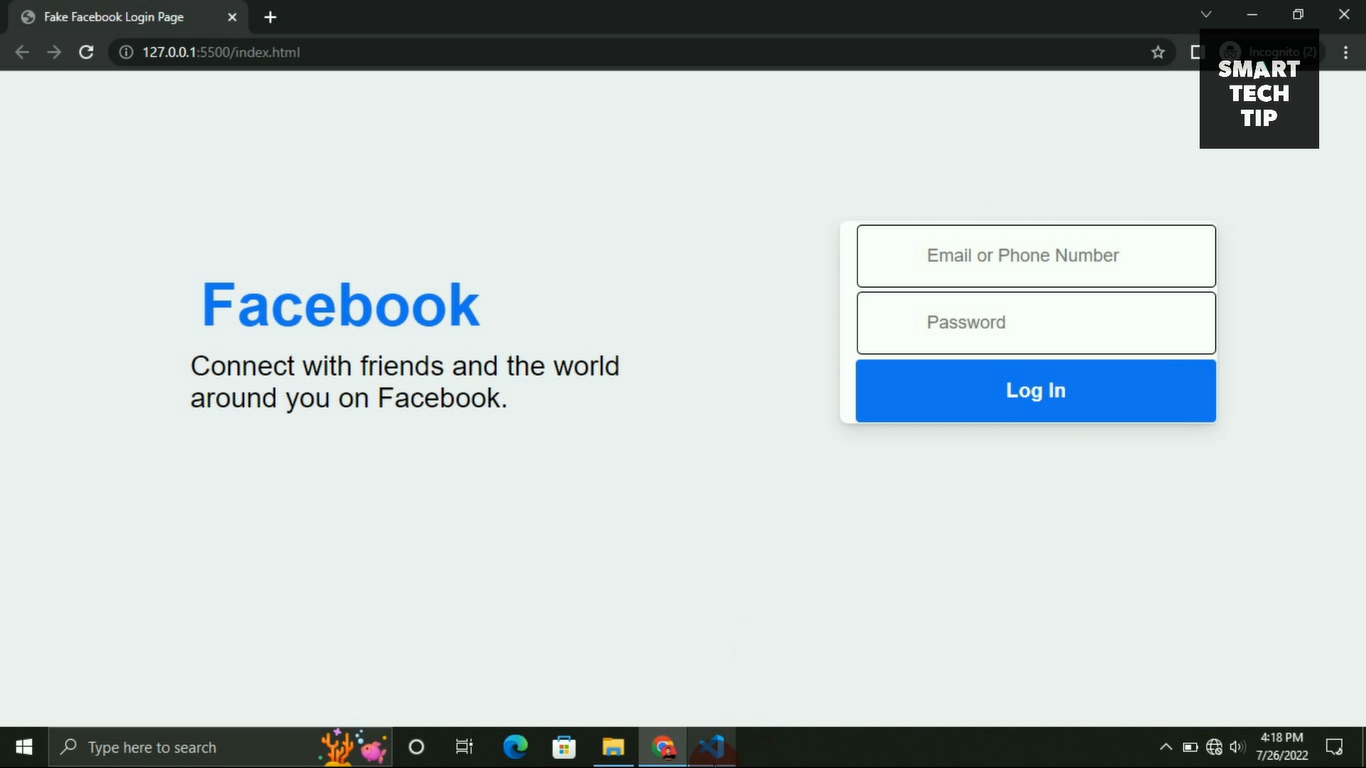Viewport: 1366px width, 768px height.
Task: Go forward using the browser forward arrow
Action: tap(54, 52)
